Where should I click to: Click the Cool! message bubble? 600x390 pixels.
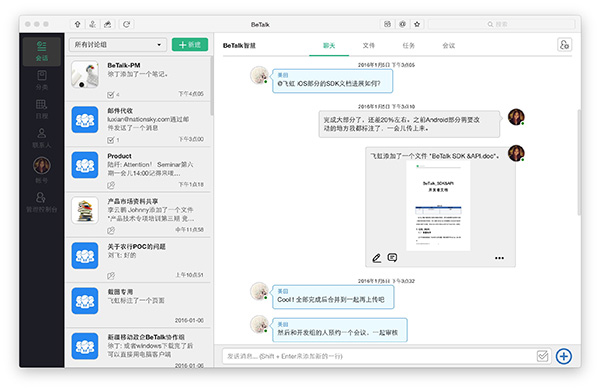pos(333,297)
